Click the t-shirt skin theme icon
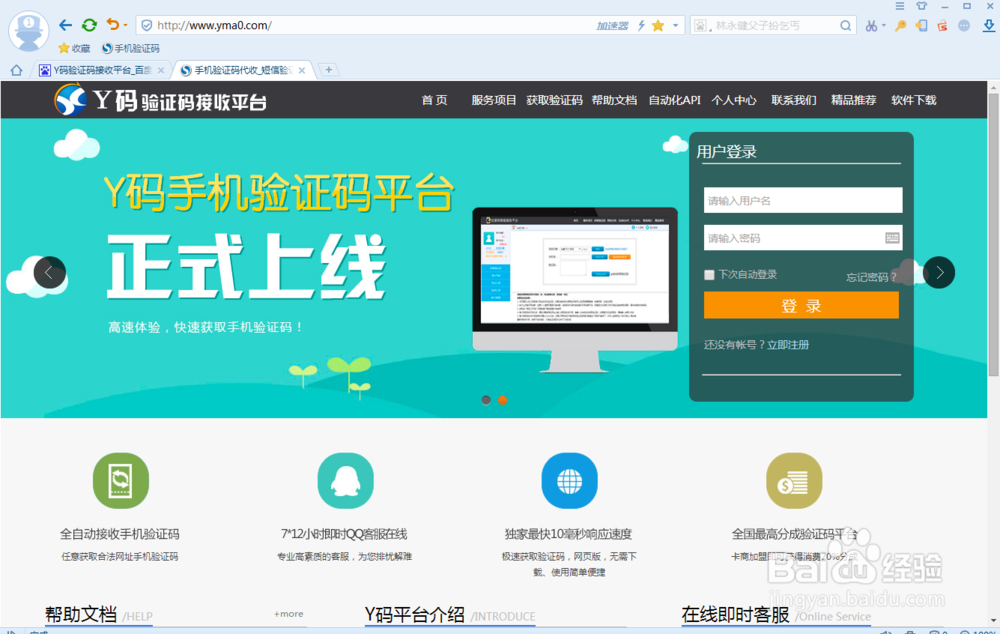1000x634 pixels. (920, 6)
